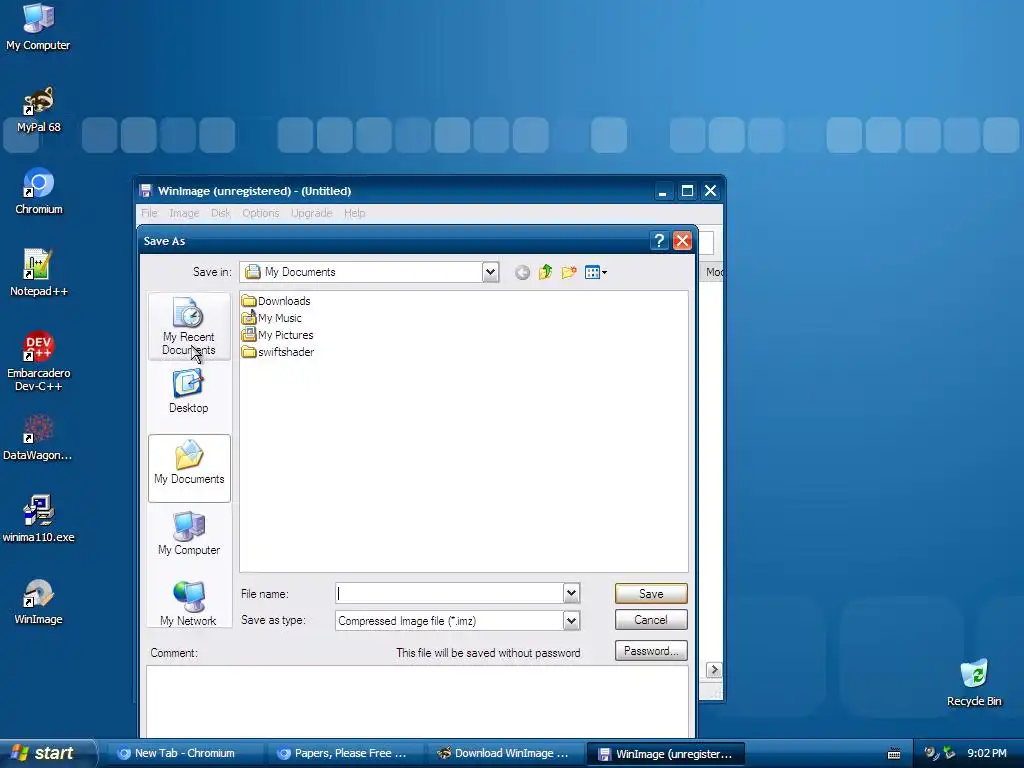Select Chromium desktop shortcut
This screenshot has height=768, width=1024.
[39, 191]
